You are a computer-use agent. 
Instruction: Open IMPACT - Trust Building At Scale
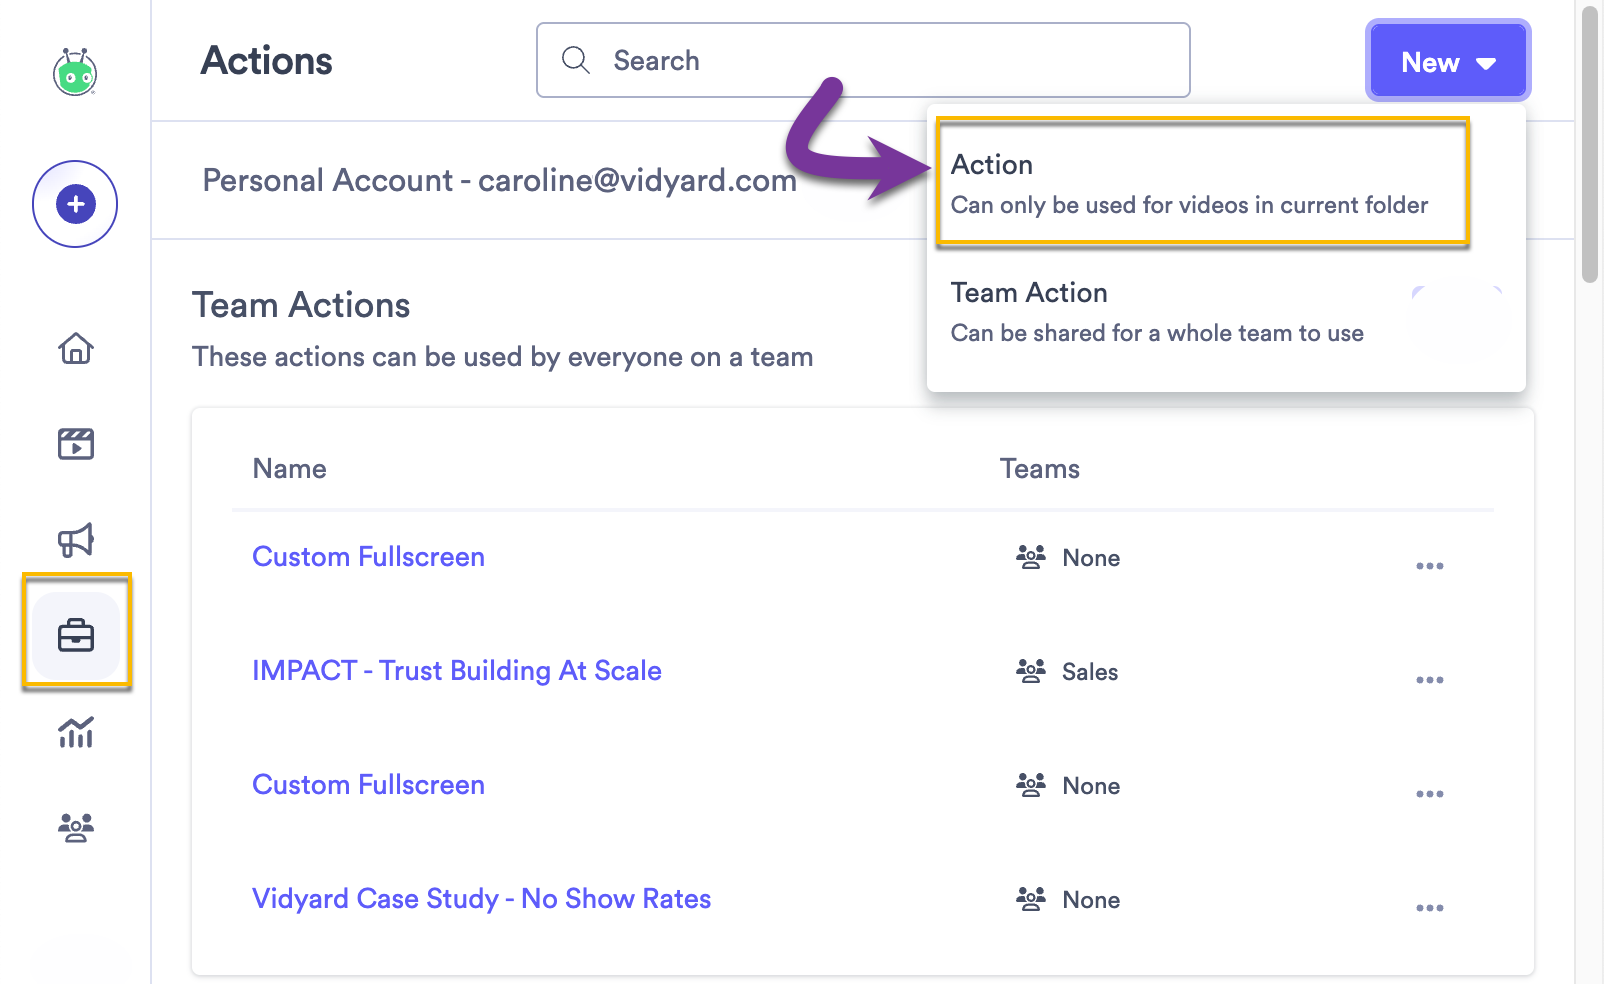click(x=457, y=671)
